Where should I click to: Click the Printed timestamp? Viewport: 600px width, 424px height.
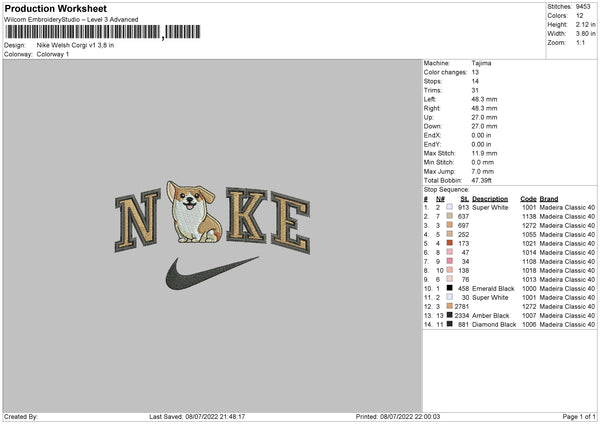click(x=398, y=416)
